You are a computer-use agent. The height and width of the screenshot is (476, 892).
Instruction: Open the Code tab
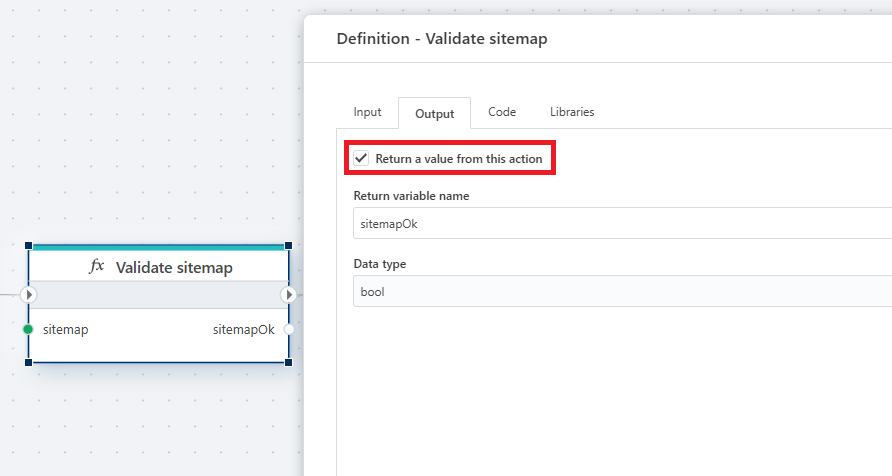pos(502,112)
